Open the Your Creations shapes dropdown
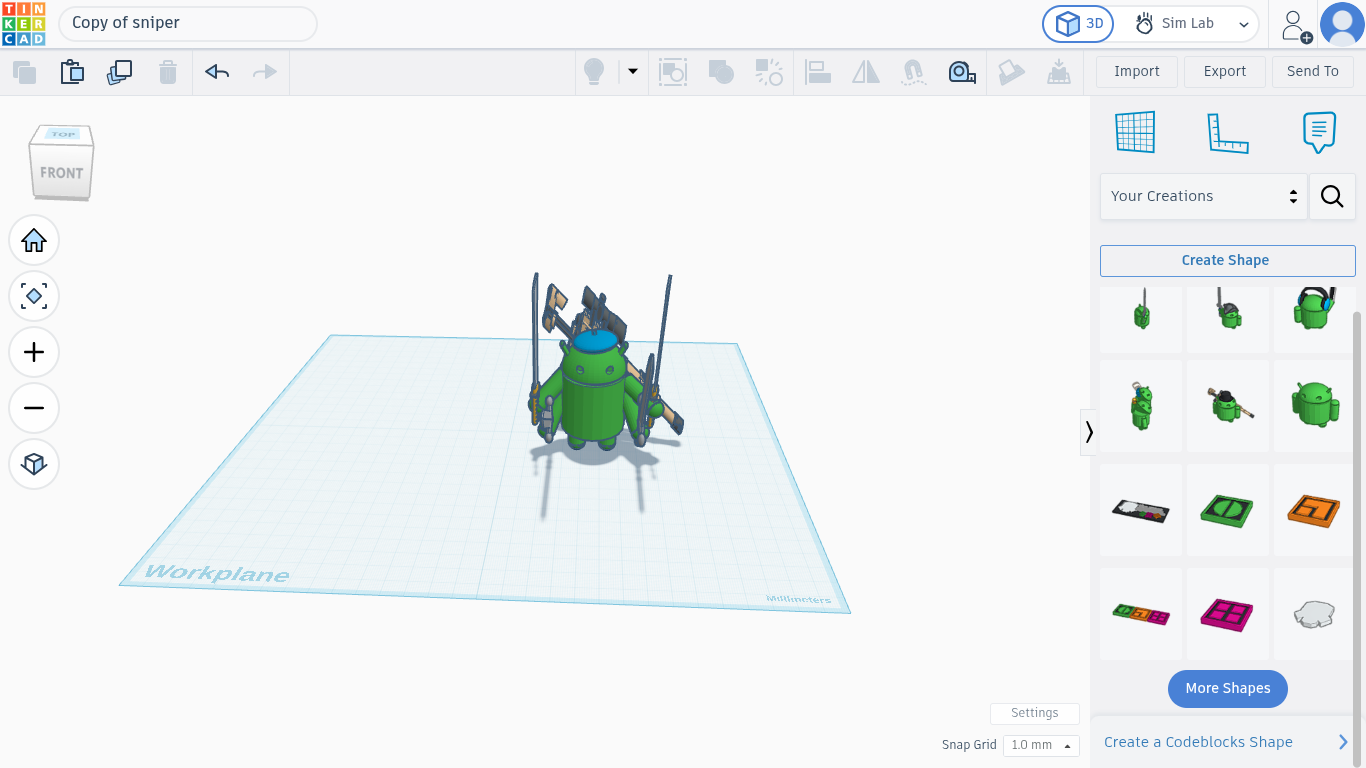1366x768 pixels. [1204, 196]
